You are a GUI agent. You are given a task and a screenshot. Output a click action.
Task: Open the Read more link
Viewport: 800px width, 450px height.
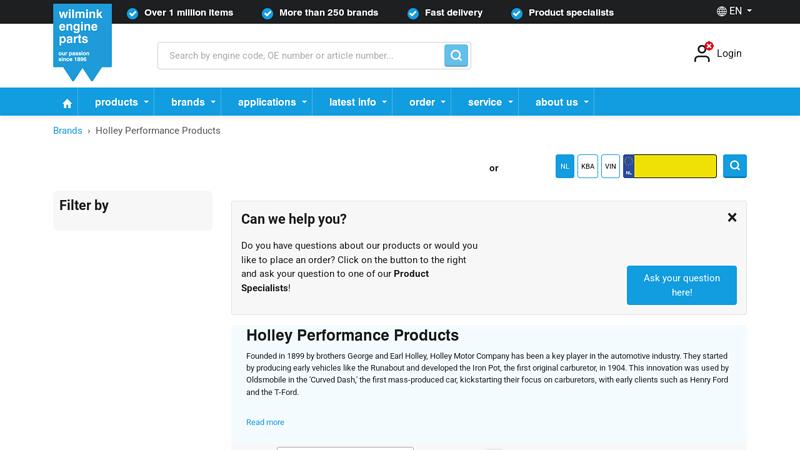point(265,422)
